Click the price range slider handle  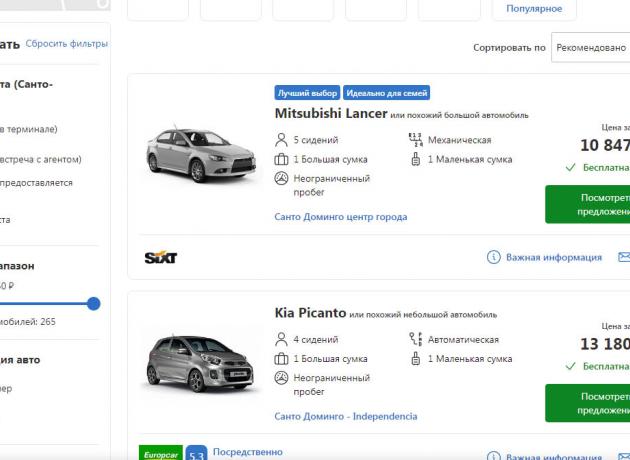(93, 304)
